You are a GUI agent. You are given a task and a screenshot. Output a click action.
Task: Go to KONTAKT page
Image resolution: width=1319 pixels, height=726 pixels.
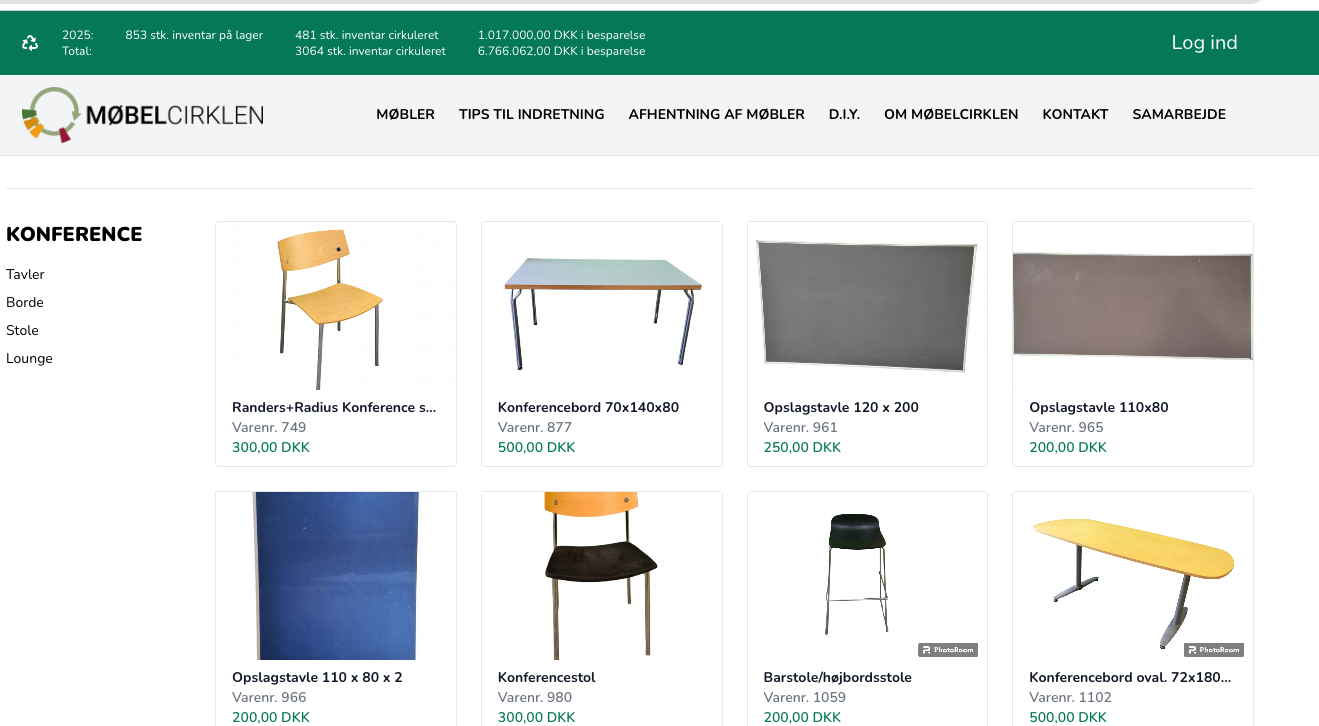pyautogui.click(x=1075, y=114)
